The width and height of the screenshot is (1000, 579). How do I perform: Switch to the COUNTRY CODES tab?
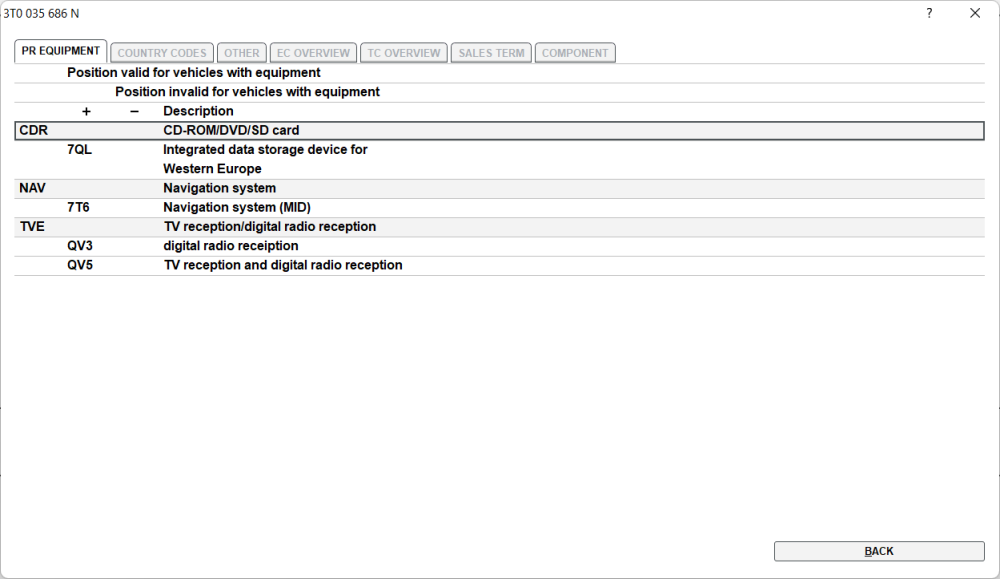(x=162, y=53)
